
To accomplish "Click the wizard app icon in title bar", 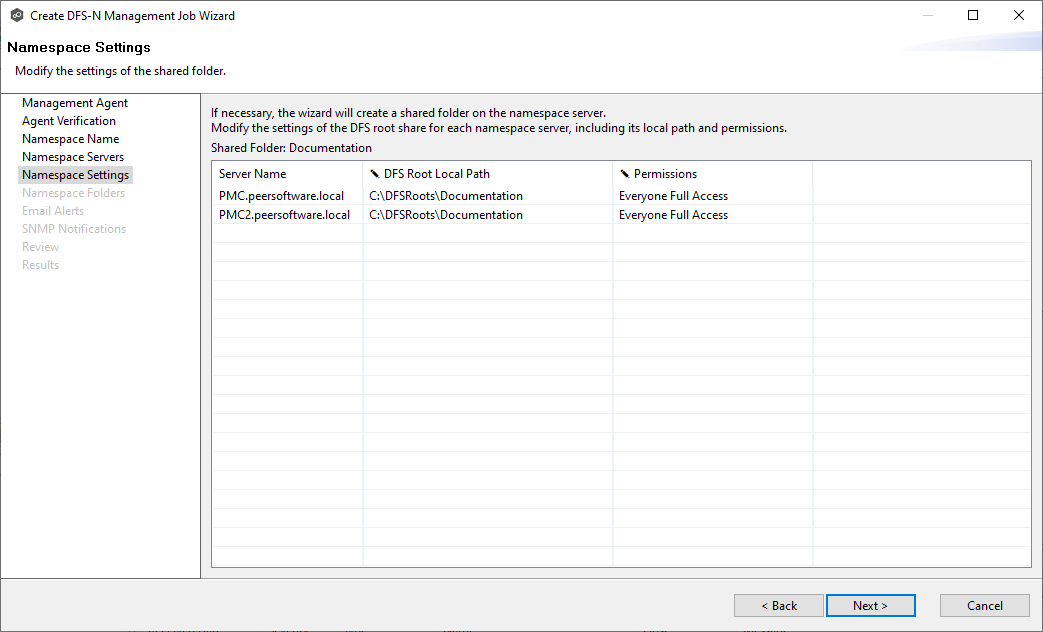I will [17, 15].
